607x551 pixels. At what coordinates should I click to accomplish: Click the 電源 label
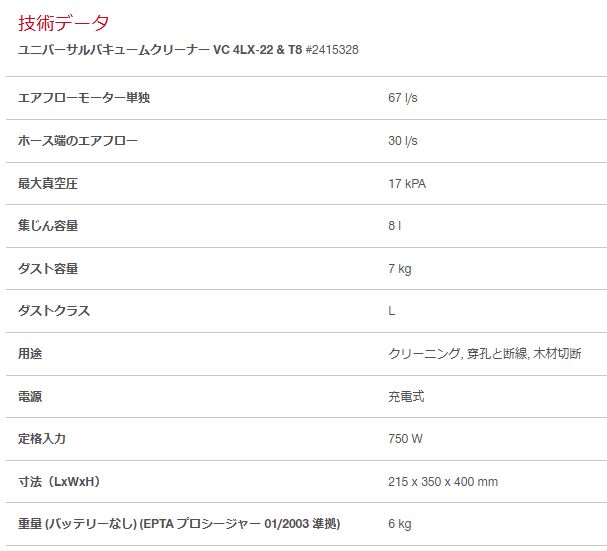tap(30, 397)
